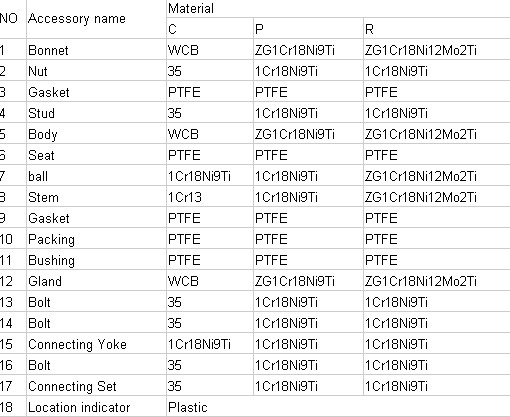Select the R material column header
This screenshot has height=417, width=510.
coord(437,29)
